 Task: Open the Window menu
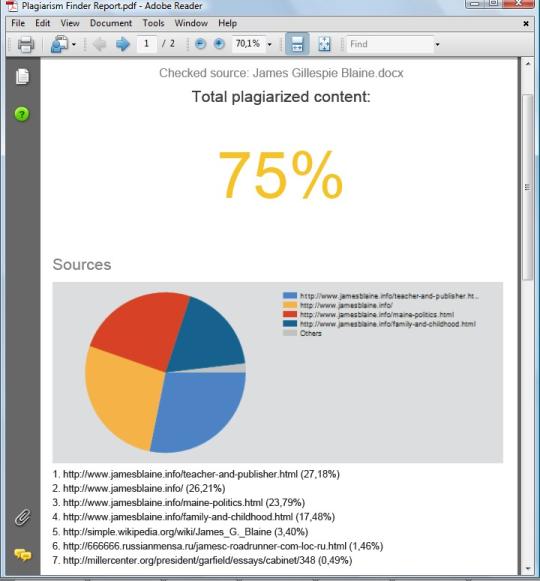coord(191,23)
